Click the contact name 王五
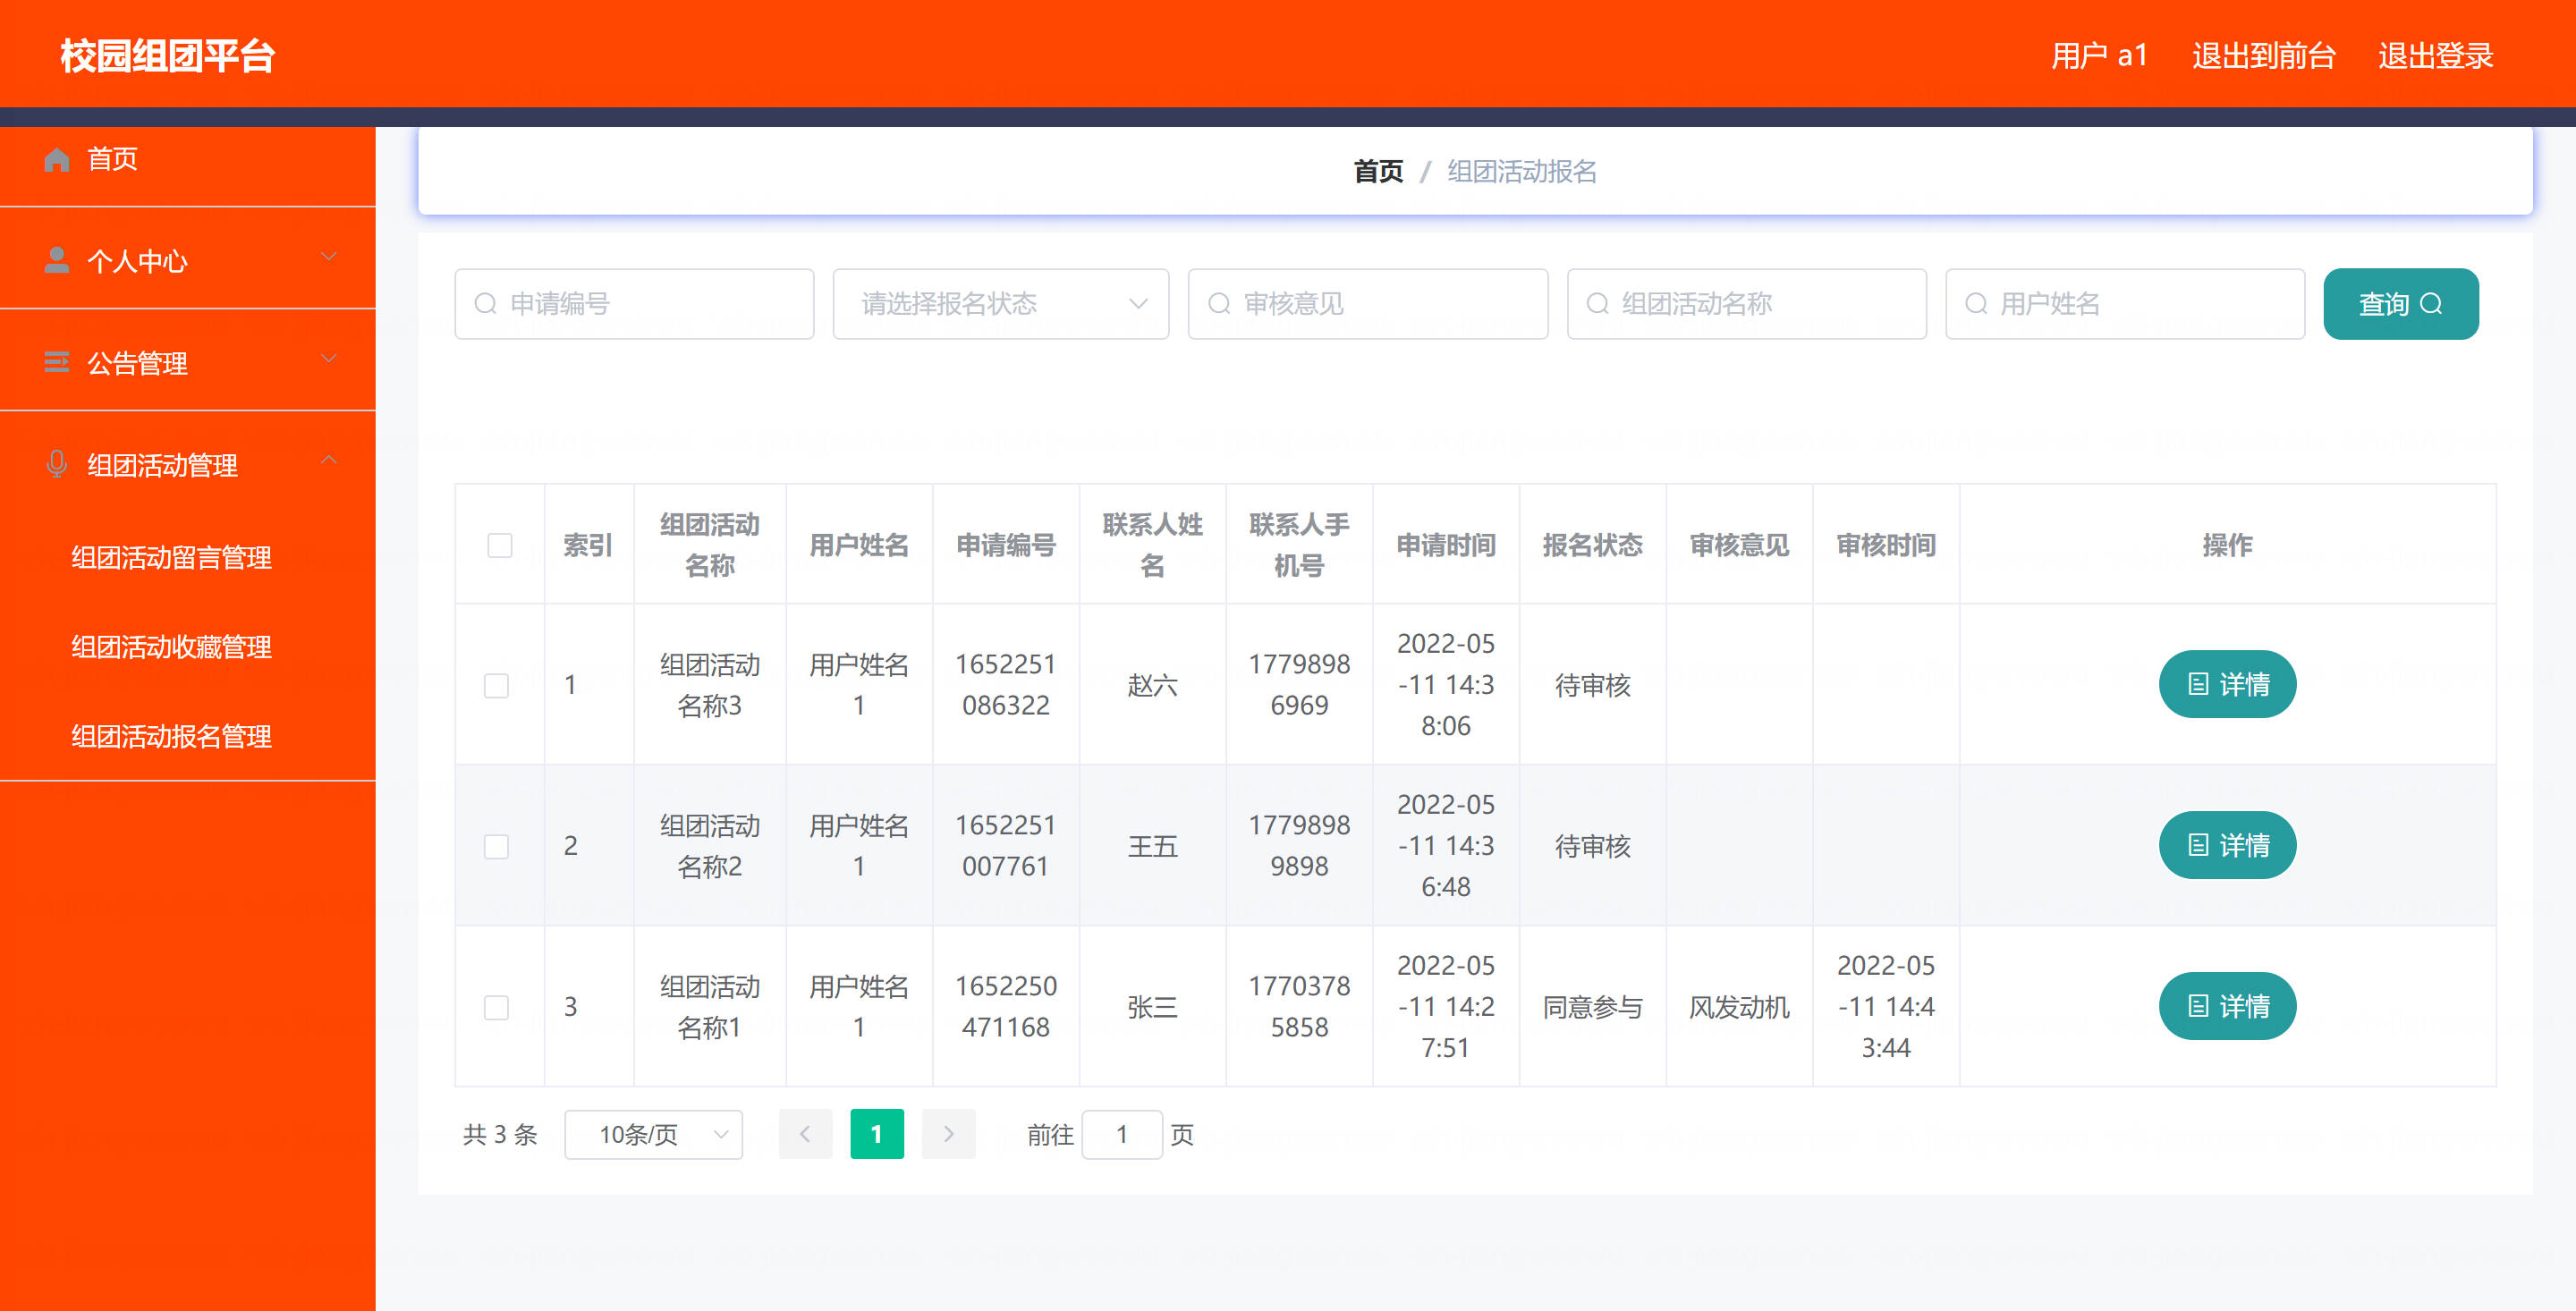The image size is (2576, 1311). (x=1152, y=846)
